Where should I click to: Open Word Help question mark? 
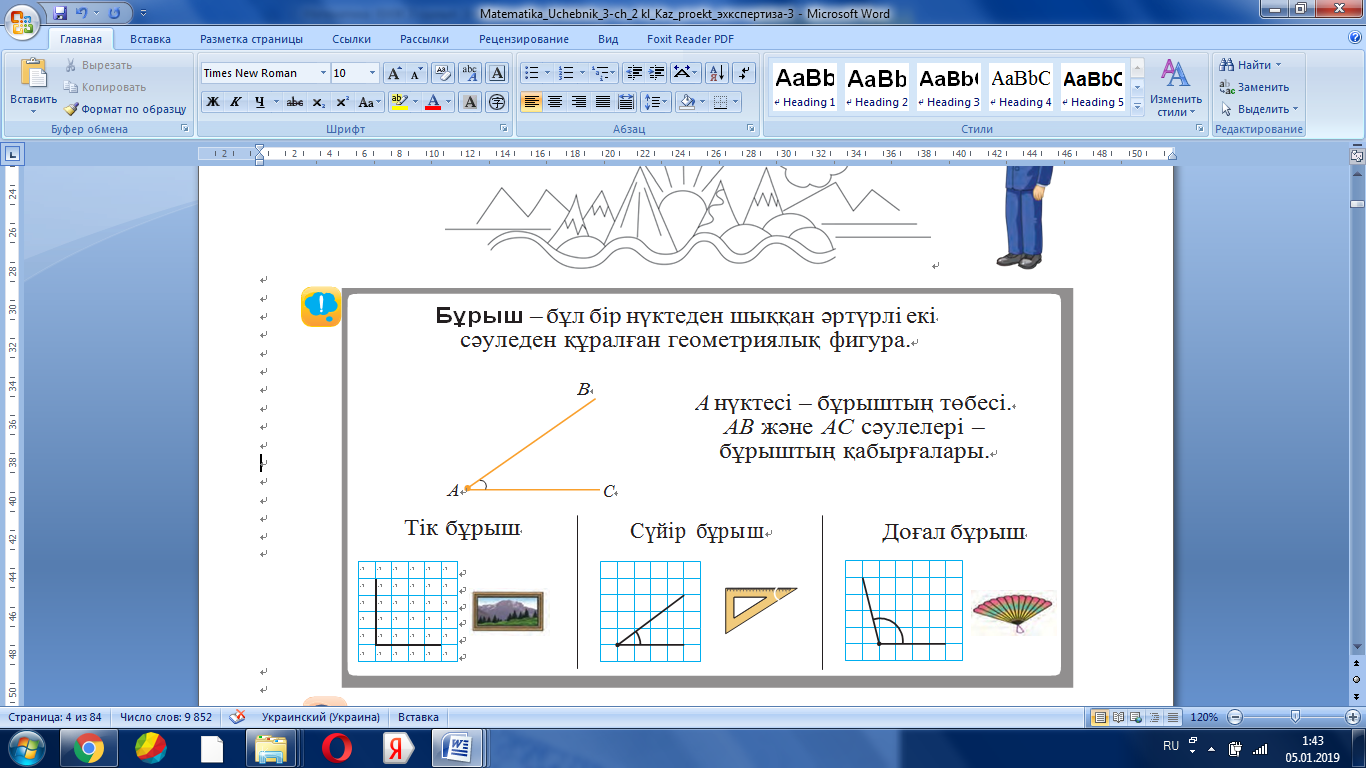pyautogui.click(x=1354, y=39)
